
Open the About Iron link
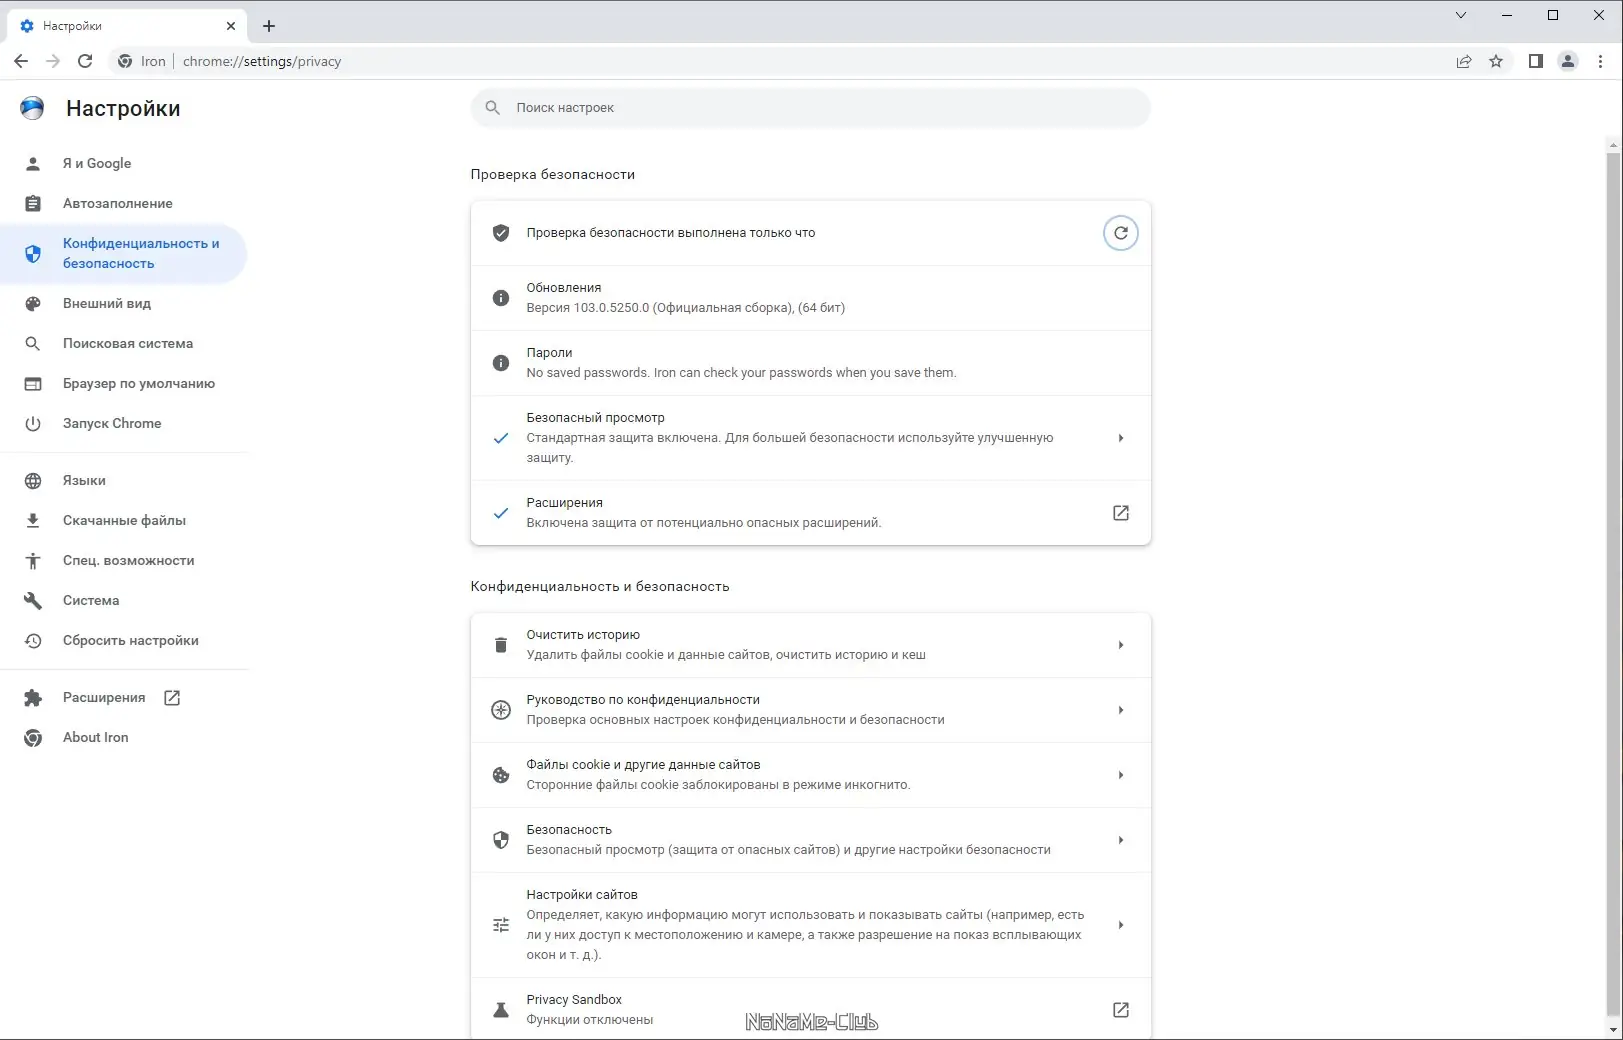pos(95,737)
